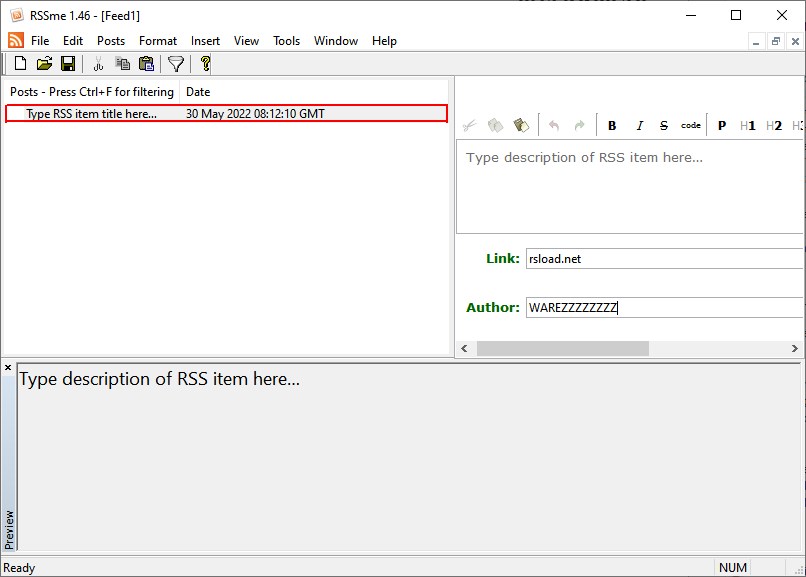Screen dimensions: 806x577
Task: Close the Preview pane with X
Action: (8, 367)
